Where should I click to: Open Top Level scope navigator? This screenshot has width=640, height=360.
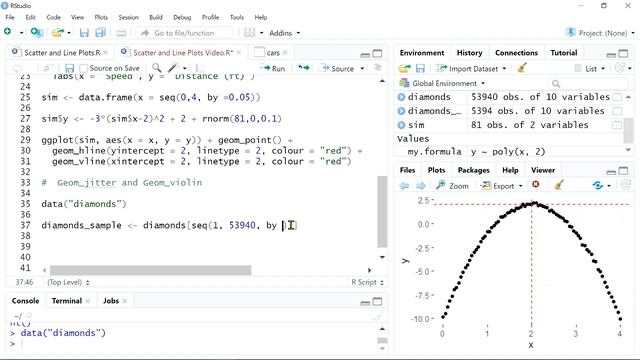click(68, 282)
